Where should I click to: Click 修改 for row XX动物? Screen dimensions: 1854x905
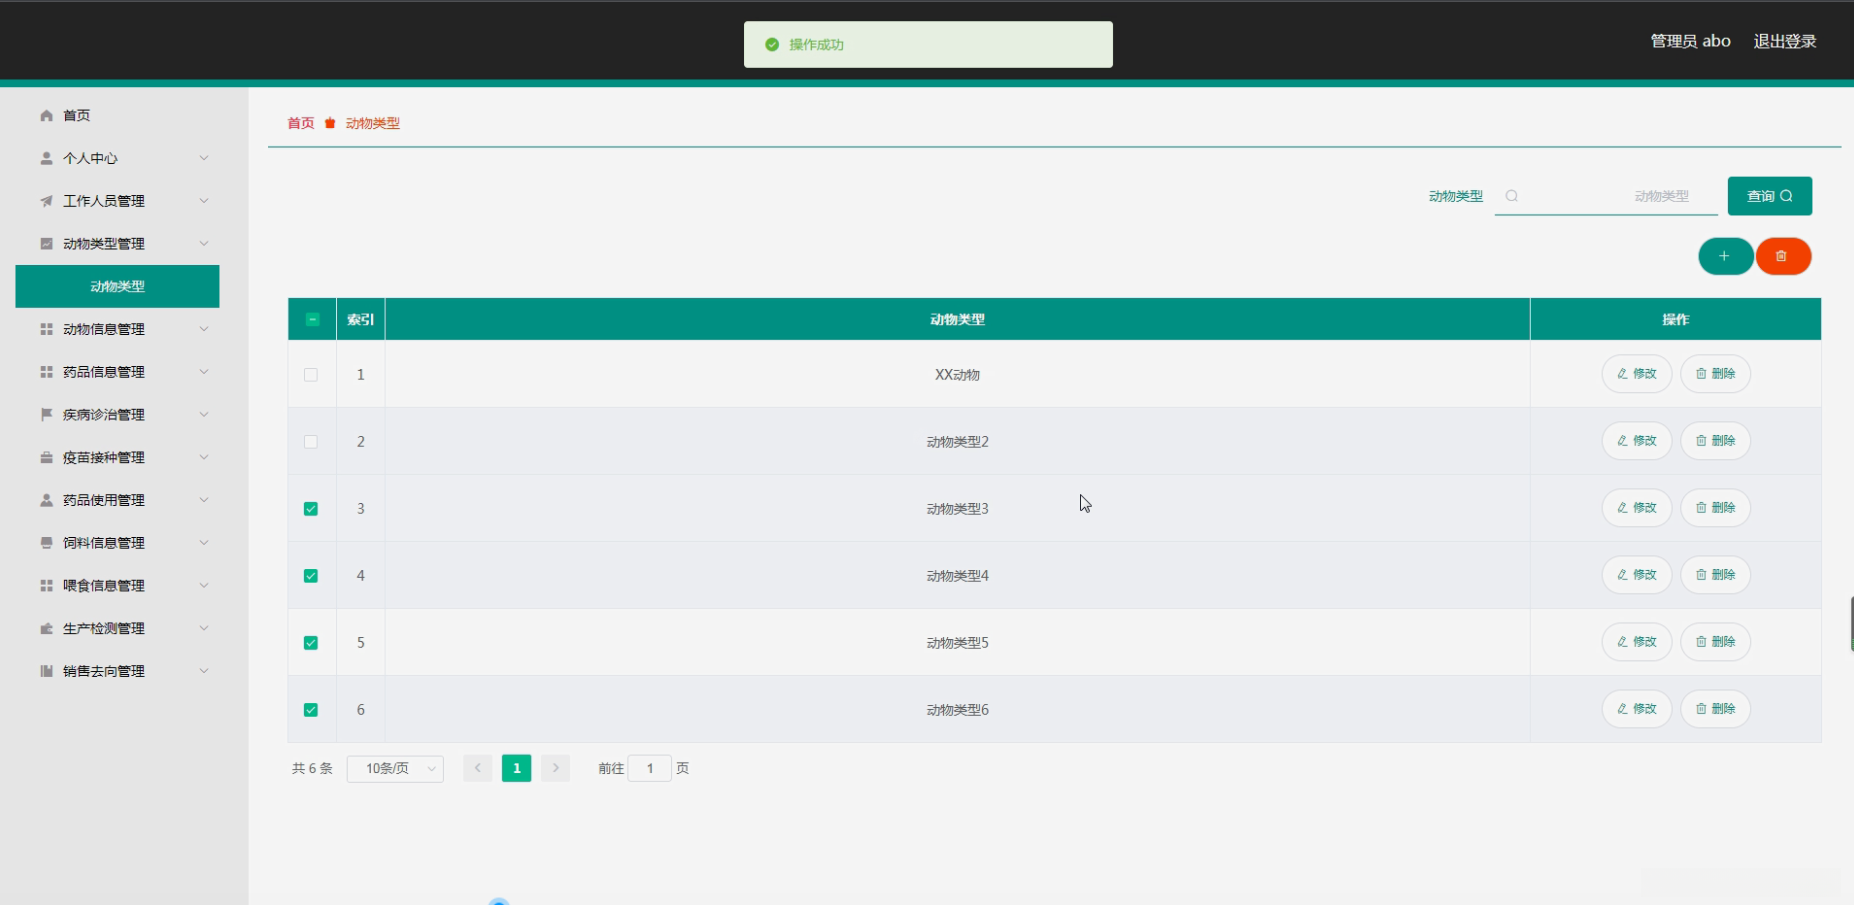[1637, 374]
